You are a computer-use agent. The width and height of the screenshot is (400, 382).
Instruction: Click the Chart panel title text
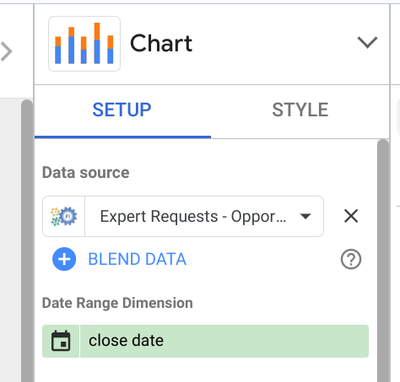161,43
